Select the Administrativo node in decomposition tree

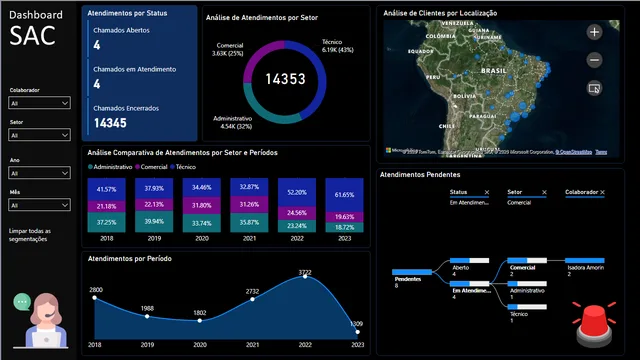527,283
